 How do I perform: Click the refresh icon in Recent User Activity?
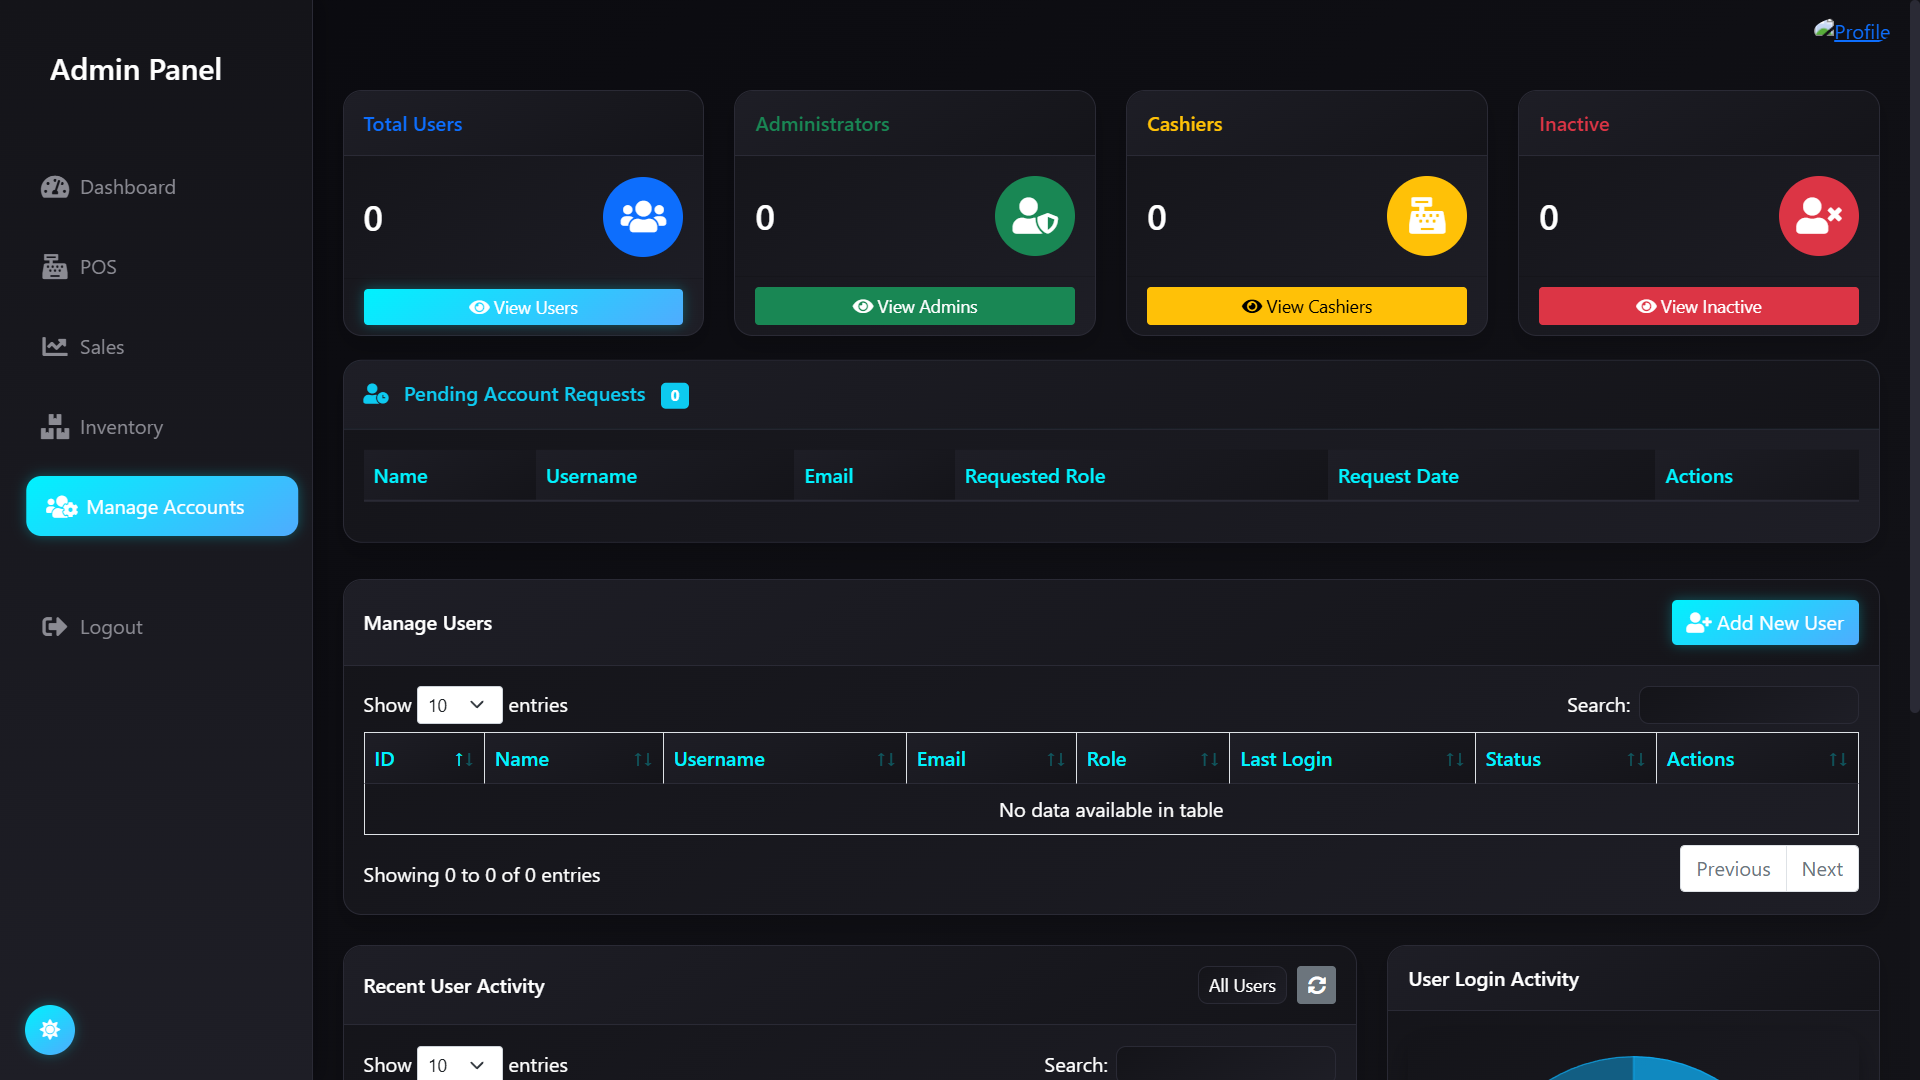pyautogui.click(x=1316, y=985)
